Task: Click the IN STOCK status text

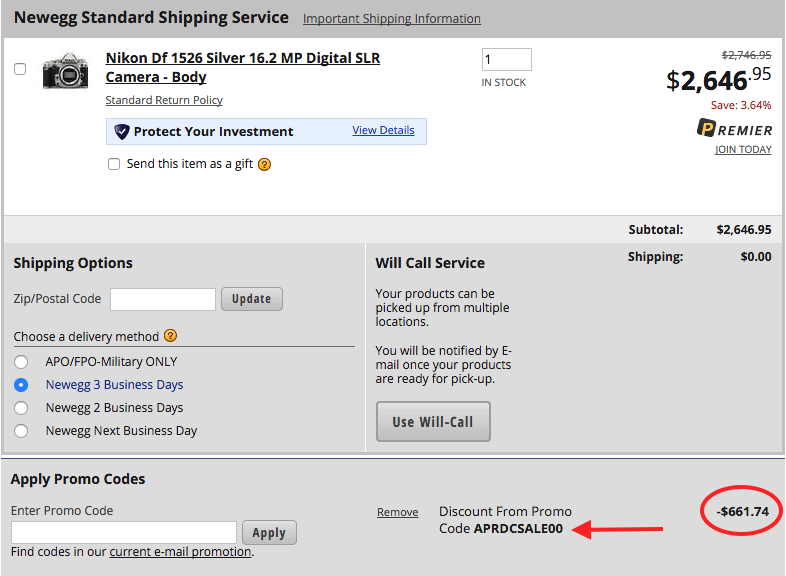Action: click(x=503, y=82)
